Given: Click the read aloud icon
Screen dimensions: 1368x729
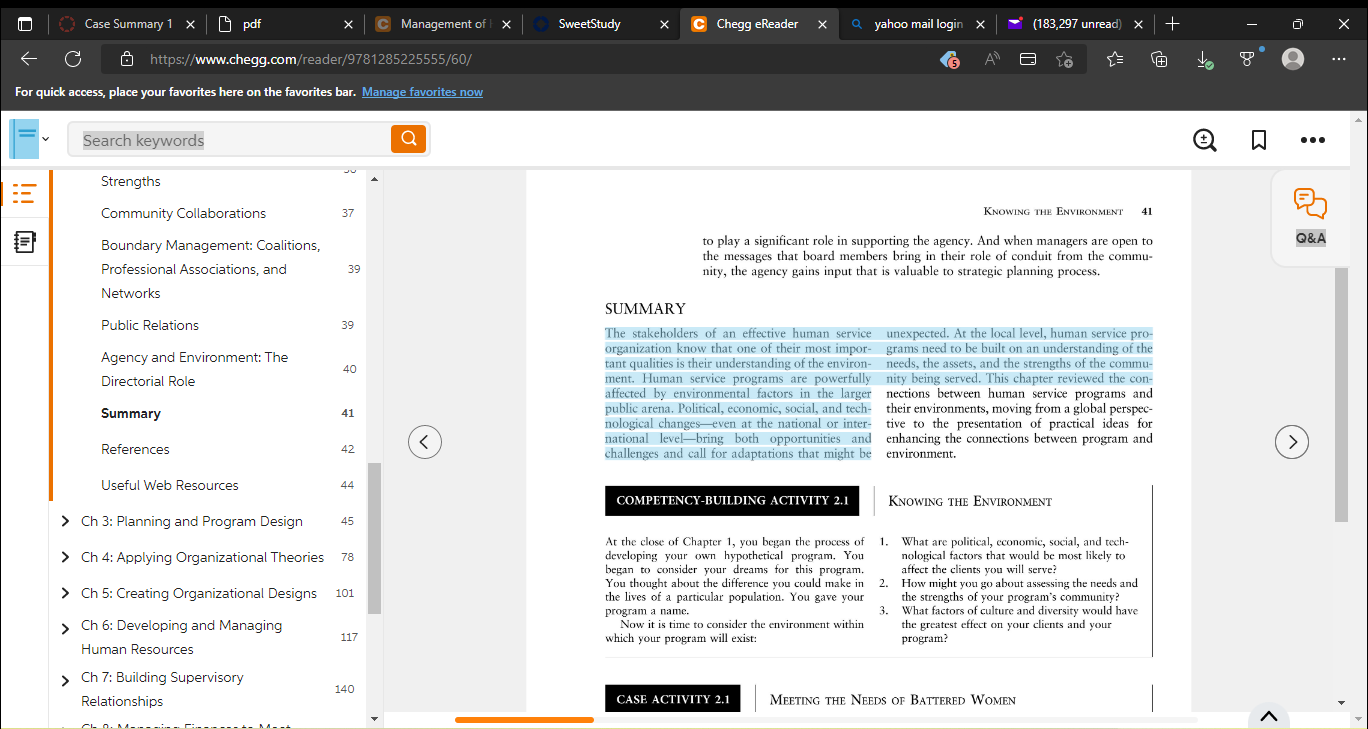Looking at the screenshot, I should pyautogui.click(x=992, y=59).
